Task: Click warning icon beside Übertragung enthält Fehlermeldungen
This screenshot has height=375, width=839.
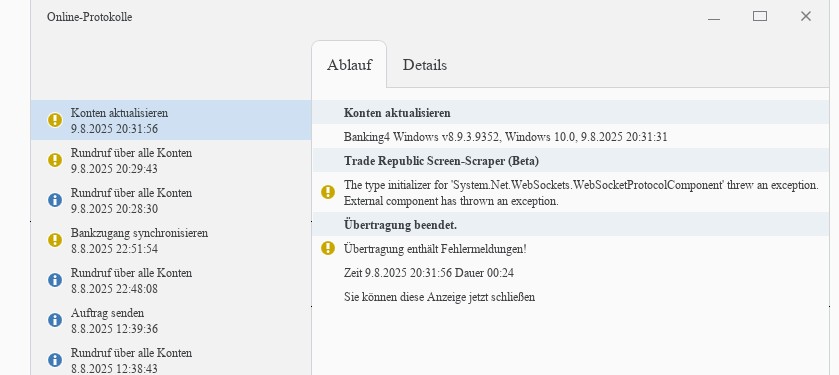Action: pos(328,248)
